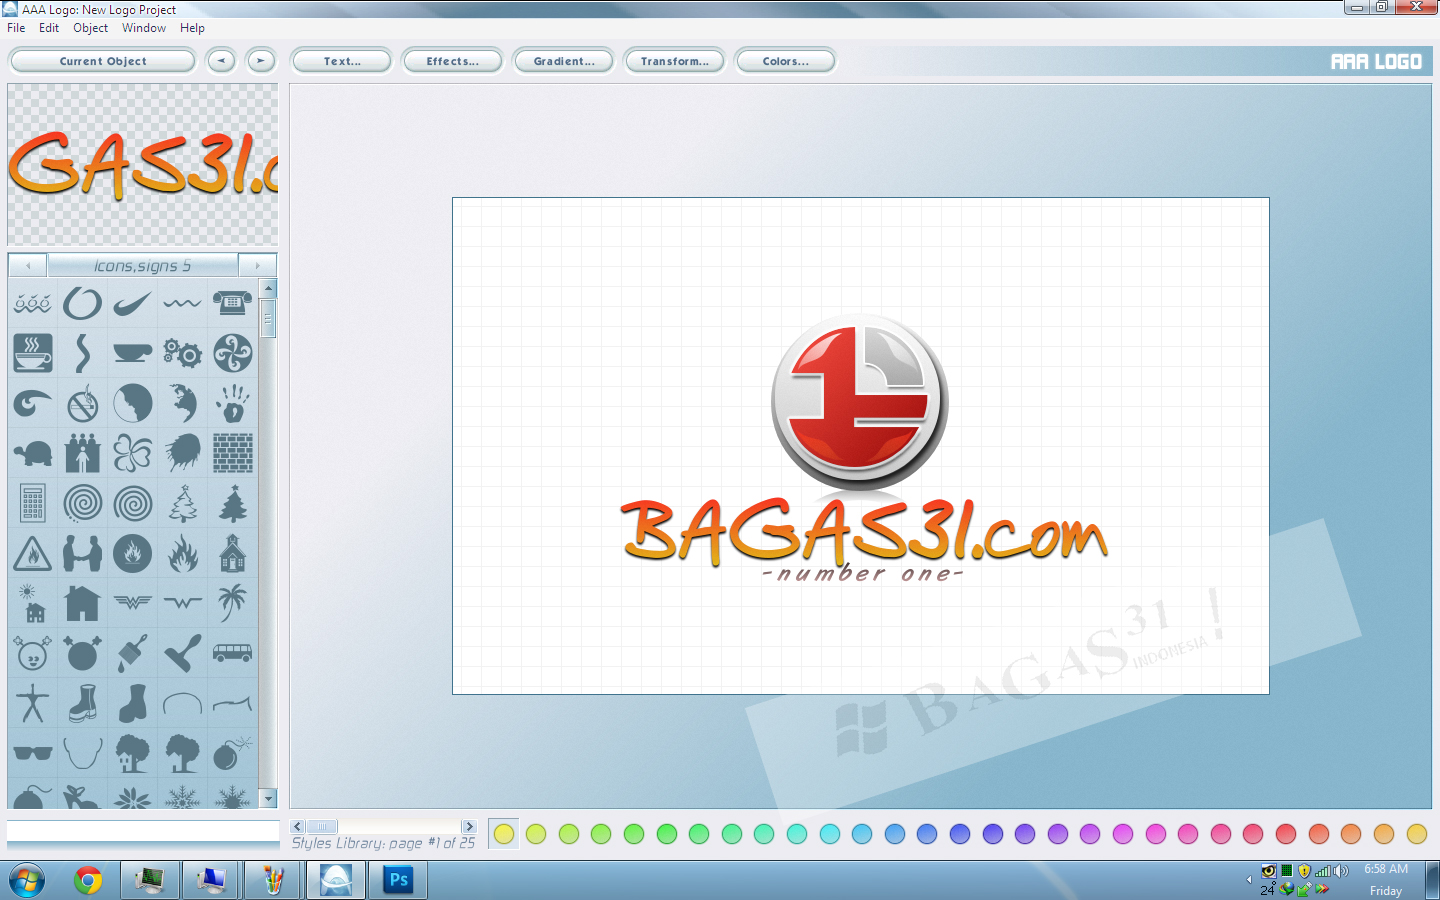Image resolution: width=1440 pixels, height=900 pixels.
Task: Pick the steaming coffee cup icon
Action: (x=33, y=353)
